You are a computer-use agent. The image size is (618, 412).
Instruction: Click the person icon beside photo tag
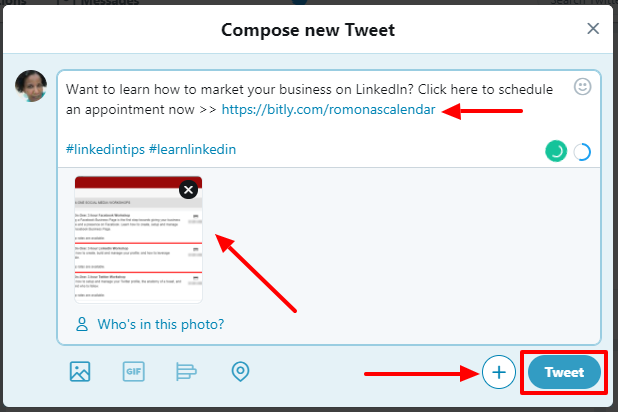pos(82,324)
